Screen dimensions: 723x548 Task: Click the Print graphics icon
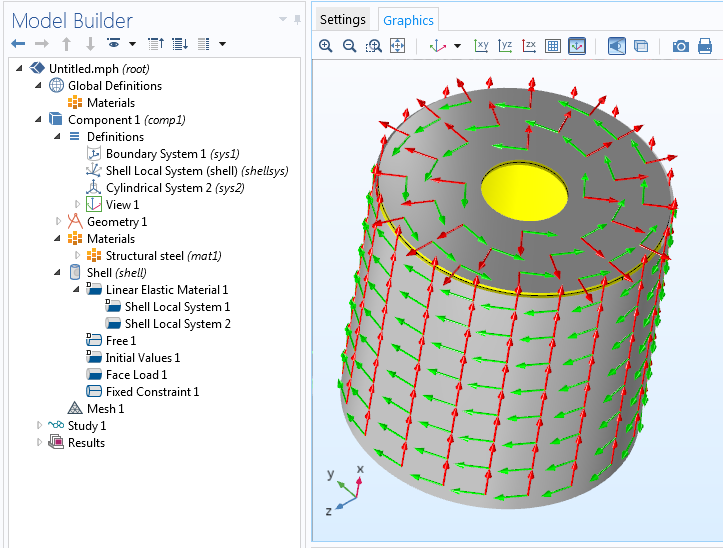coord(705,46)
